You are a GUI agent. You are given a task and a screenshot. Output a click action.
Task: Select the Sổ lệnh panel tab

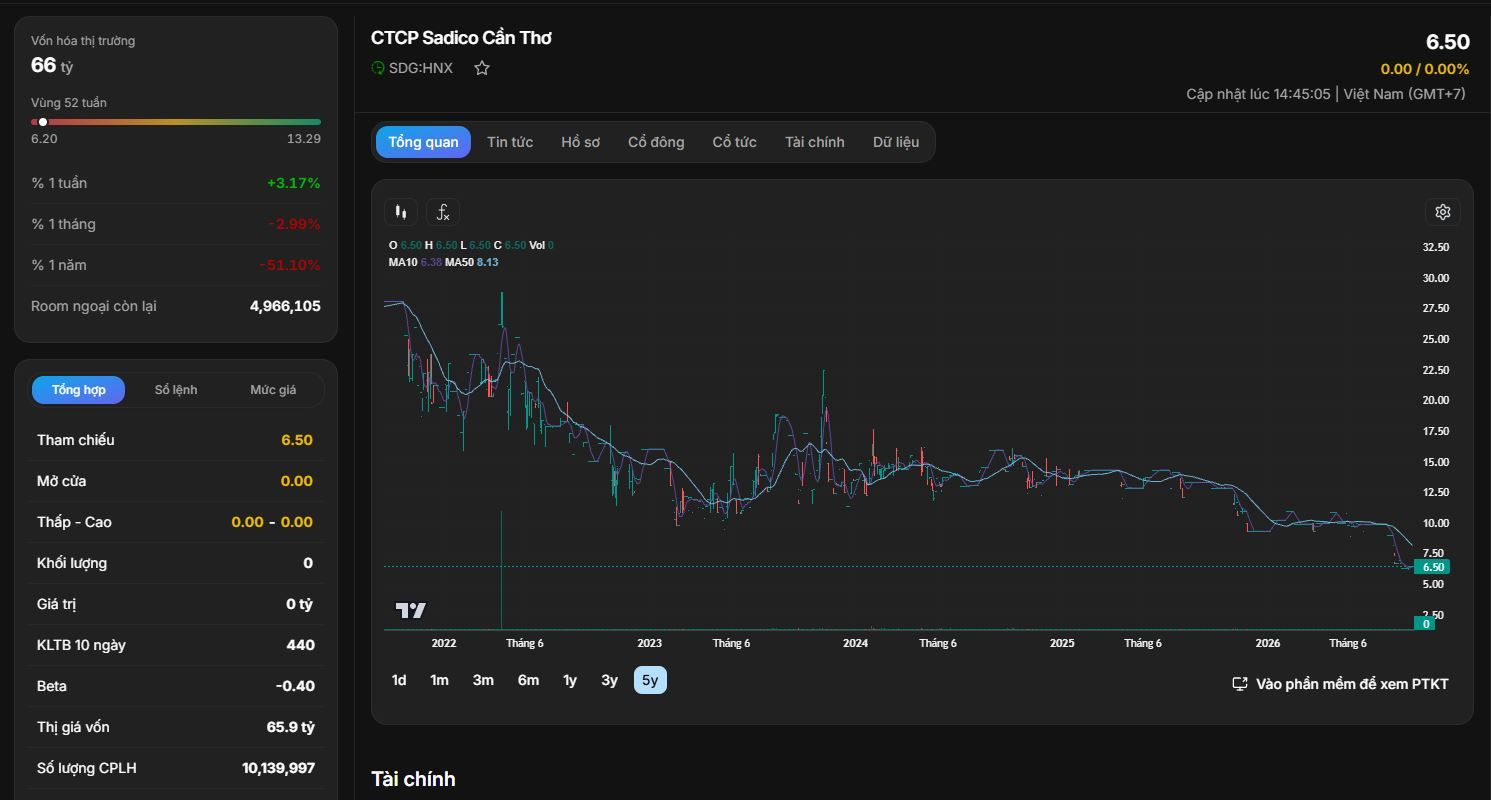176,390
